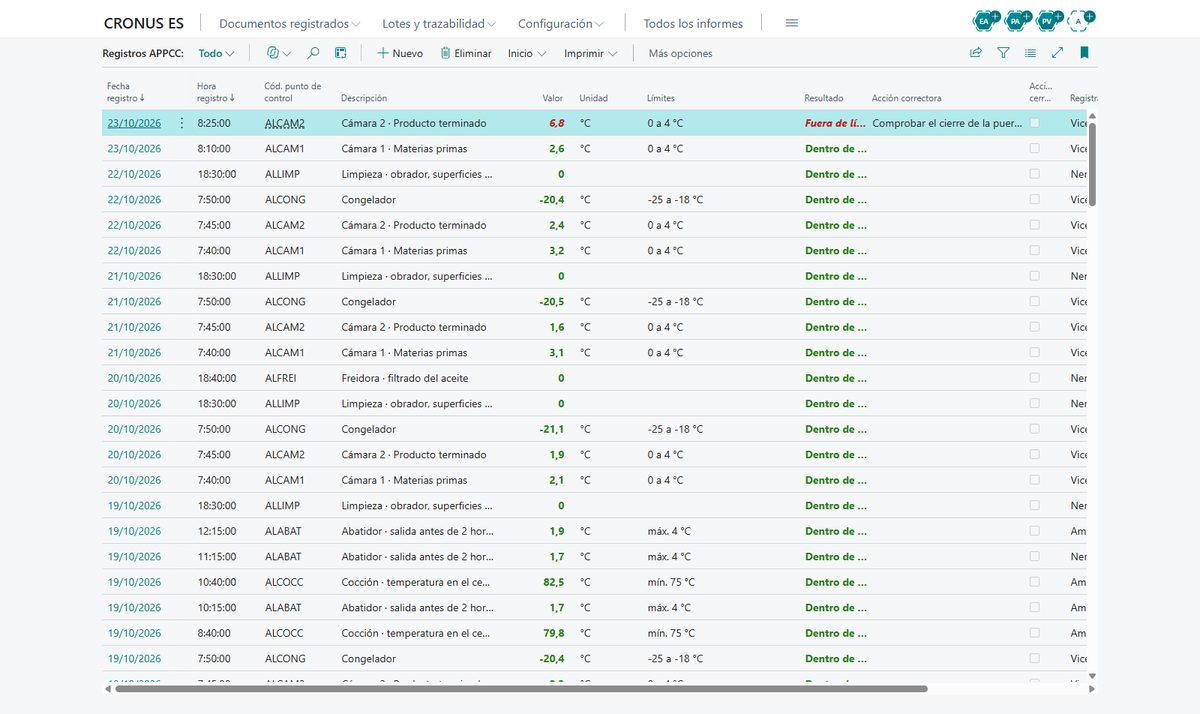Screen dimensions: 1200x714
Task: Click the vertical scrollbar of the records list
Action: point(1092,165)
